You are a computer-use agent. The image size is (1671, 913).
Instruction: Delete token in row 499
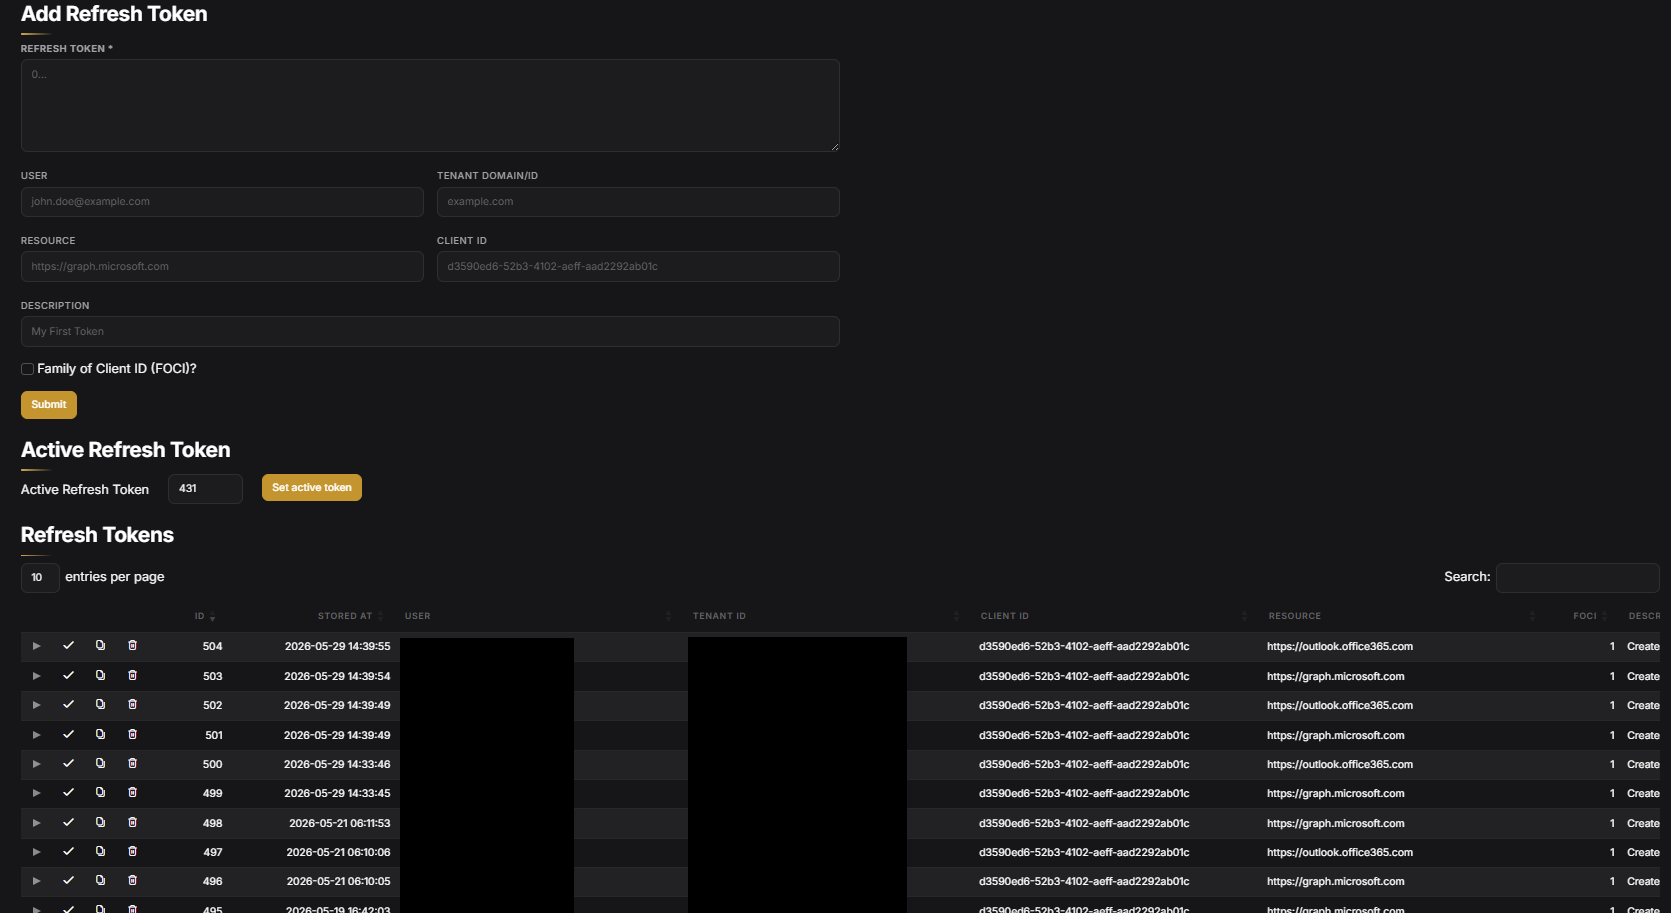132,793
